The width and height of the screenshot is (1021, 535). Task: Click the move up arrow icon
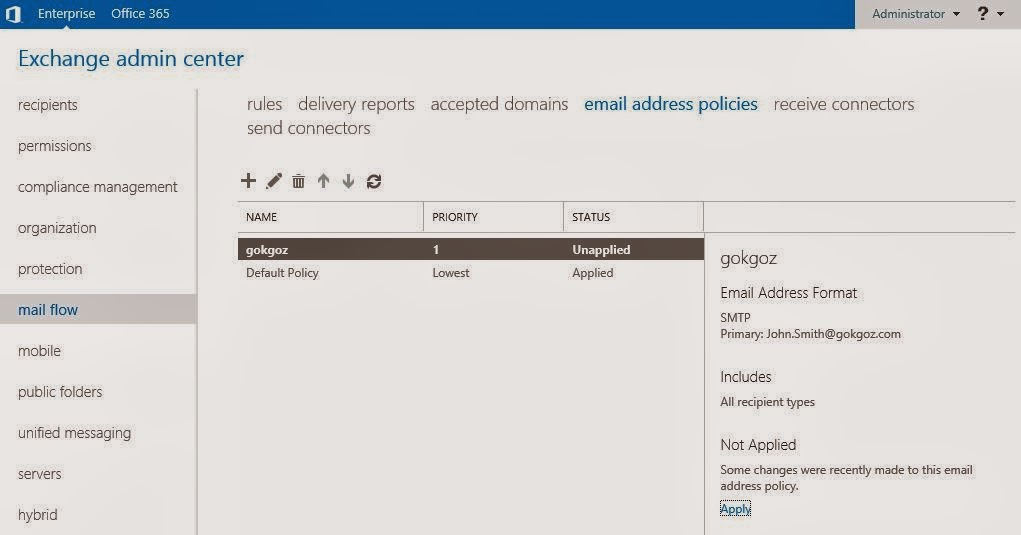point(323,181)
